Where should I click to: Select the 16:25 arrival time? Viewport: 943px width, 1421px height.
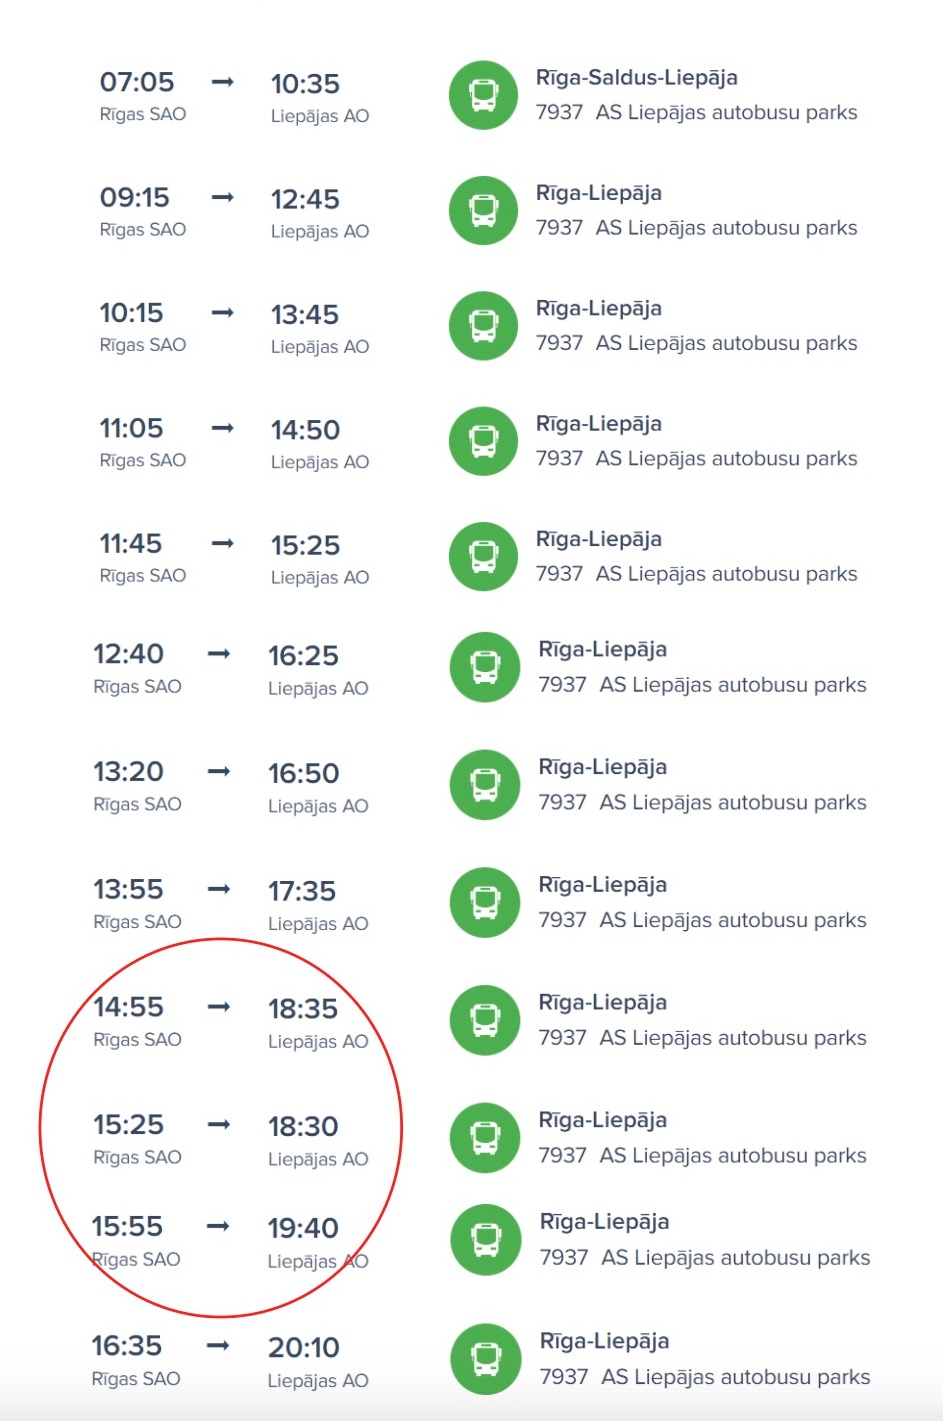(303, 656)
